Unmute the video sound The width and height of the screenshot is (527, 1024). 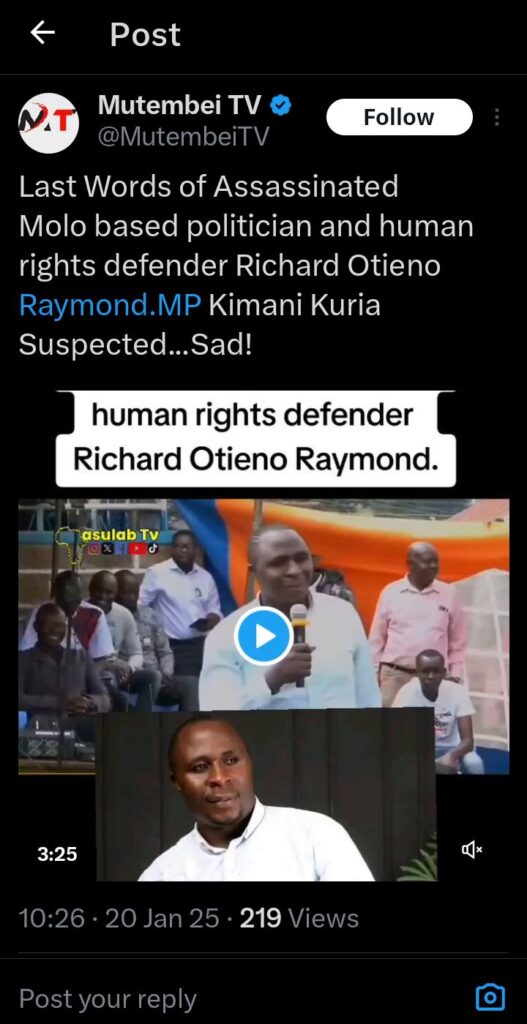[x=471, y=849]
